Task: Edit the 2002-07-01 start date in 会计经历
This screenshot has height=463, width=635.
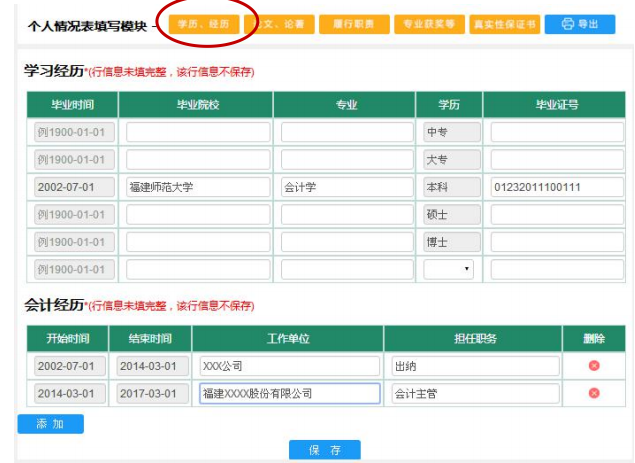Action: [x=70, y=366]
